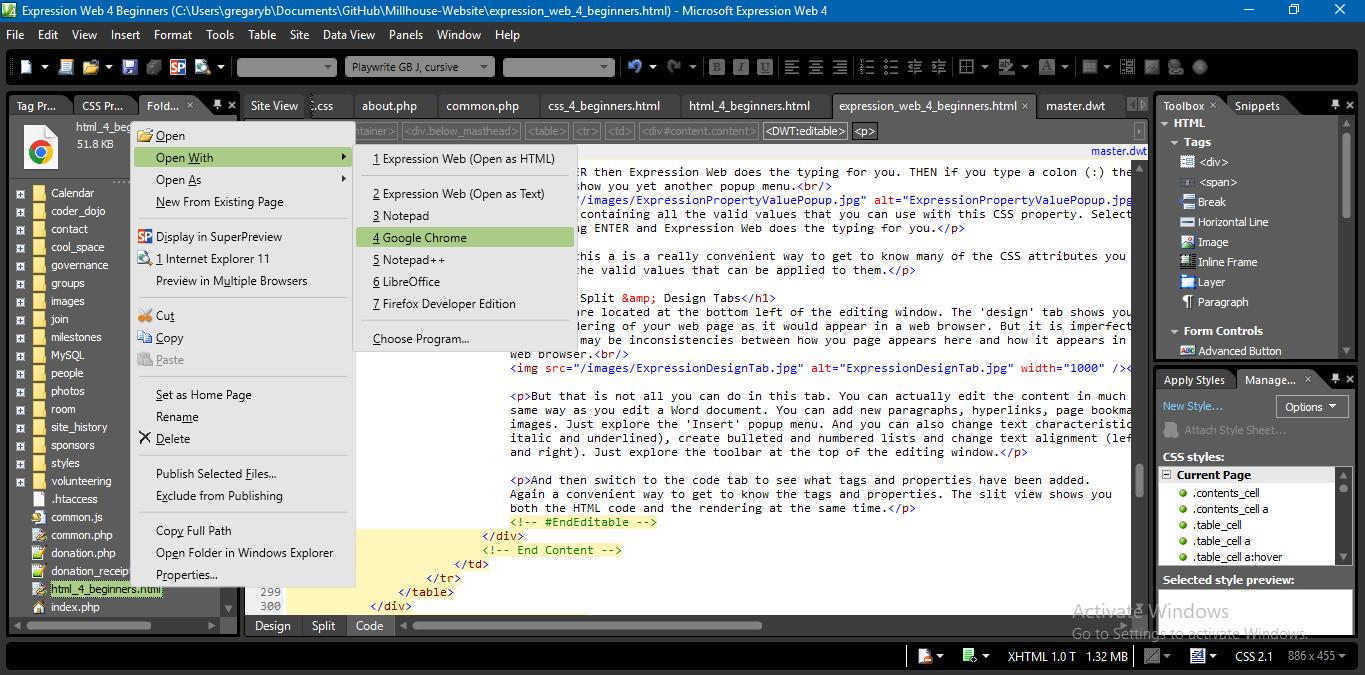Viewport: 1365px width, 675px height.
Task: Collapse the Current Page CSS styles group
Action: coord(1167,475)
